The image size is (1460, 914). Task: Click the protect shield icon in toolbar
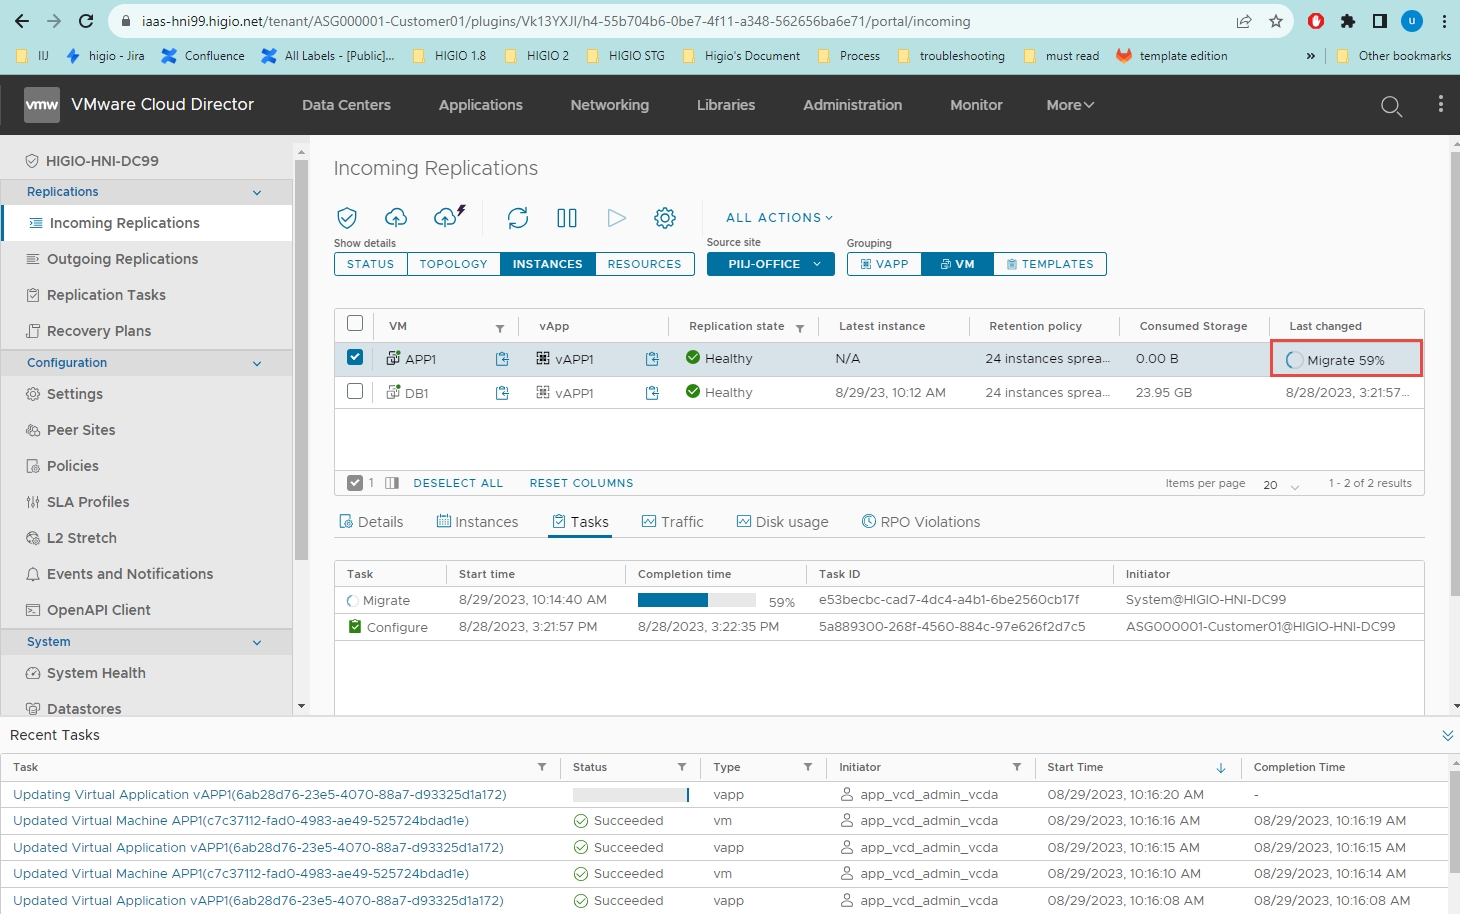coord(347,218)
